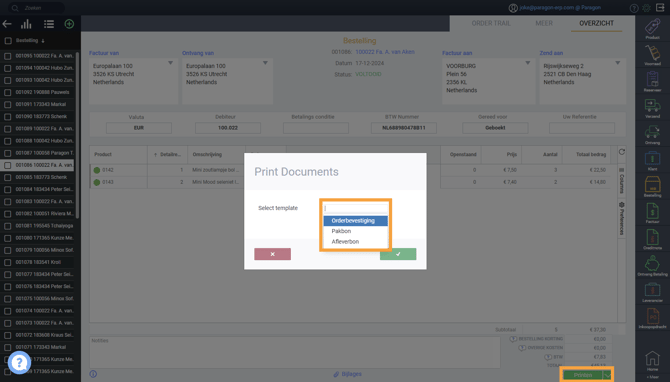670x382 pixels.
Task: Open the Inkoopopdracht purchase order icon
Action: tap(652, 317)
